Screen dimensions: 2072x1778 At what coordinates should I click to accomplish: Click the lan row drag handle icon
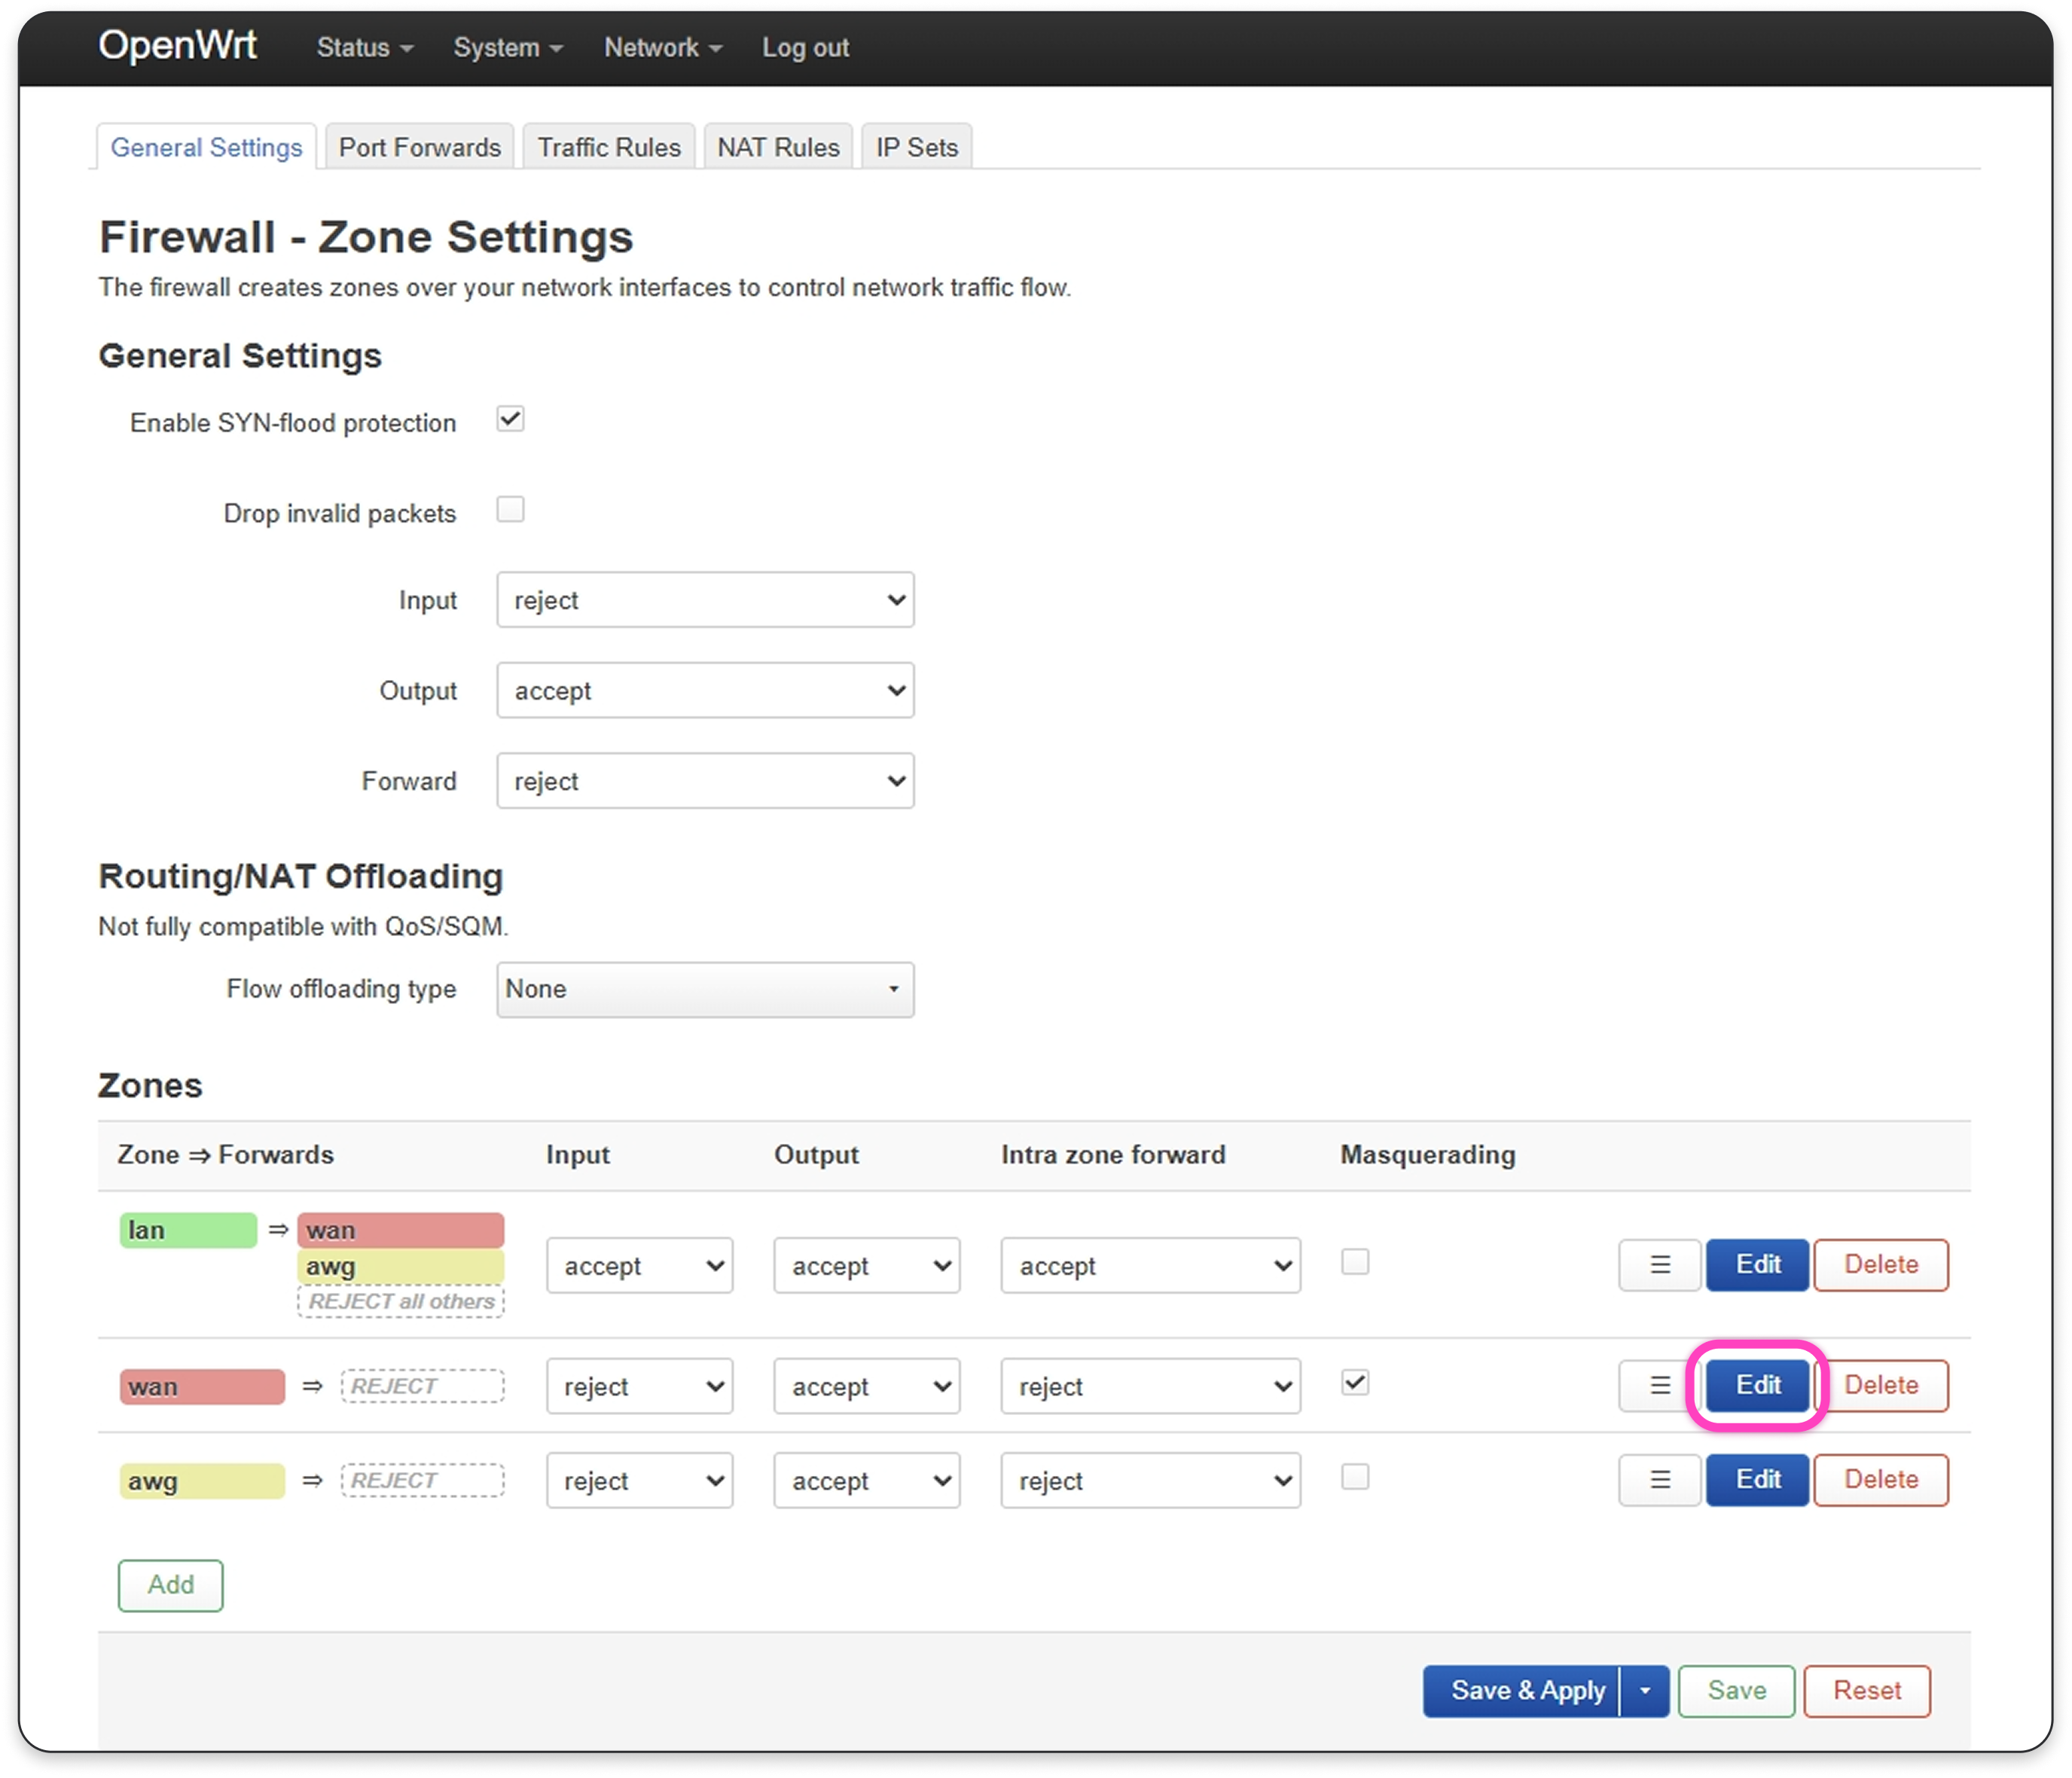(x=1659, y=1265)
